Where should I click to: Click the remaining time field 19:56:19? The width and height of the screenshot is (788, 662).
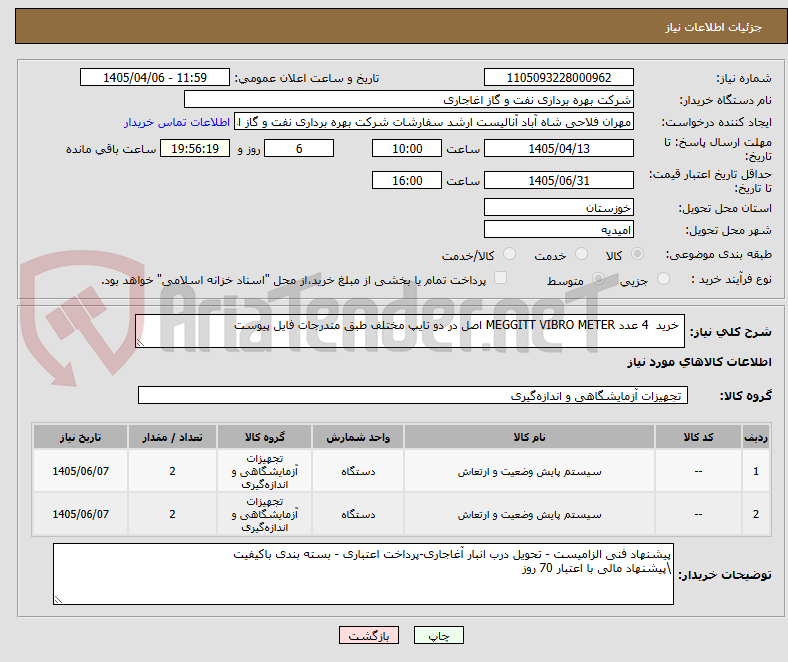[x=195, y=148]
